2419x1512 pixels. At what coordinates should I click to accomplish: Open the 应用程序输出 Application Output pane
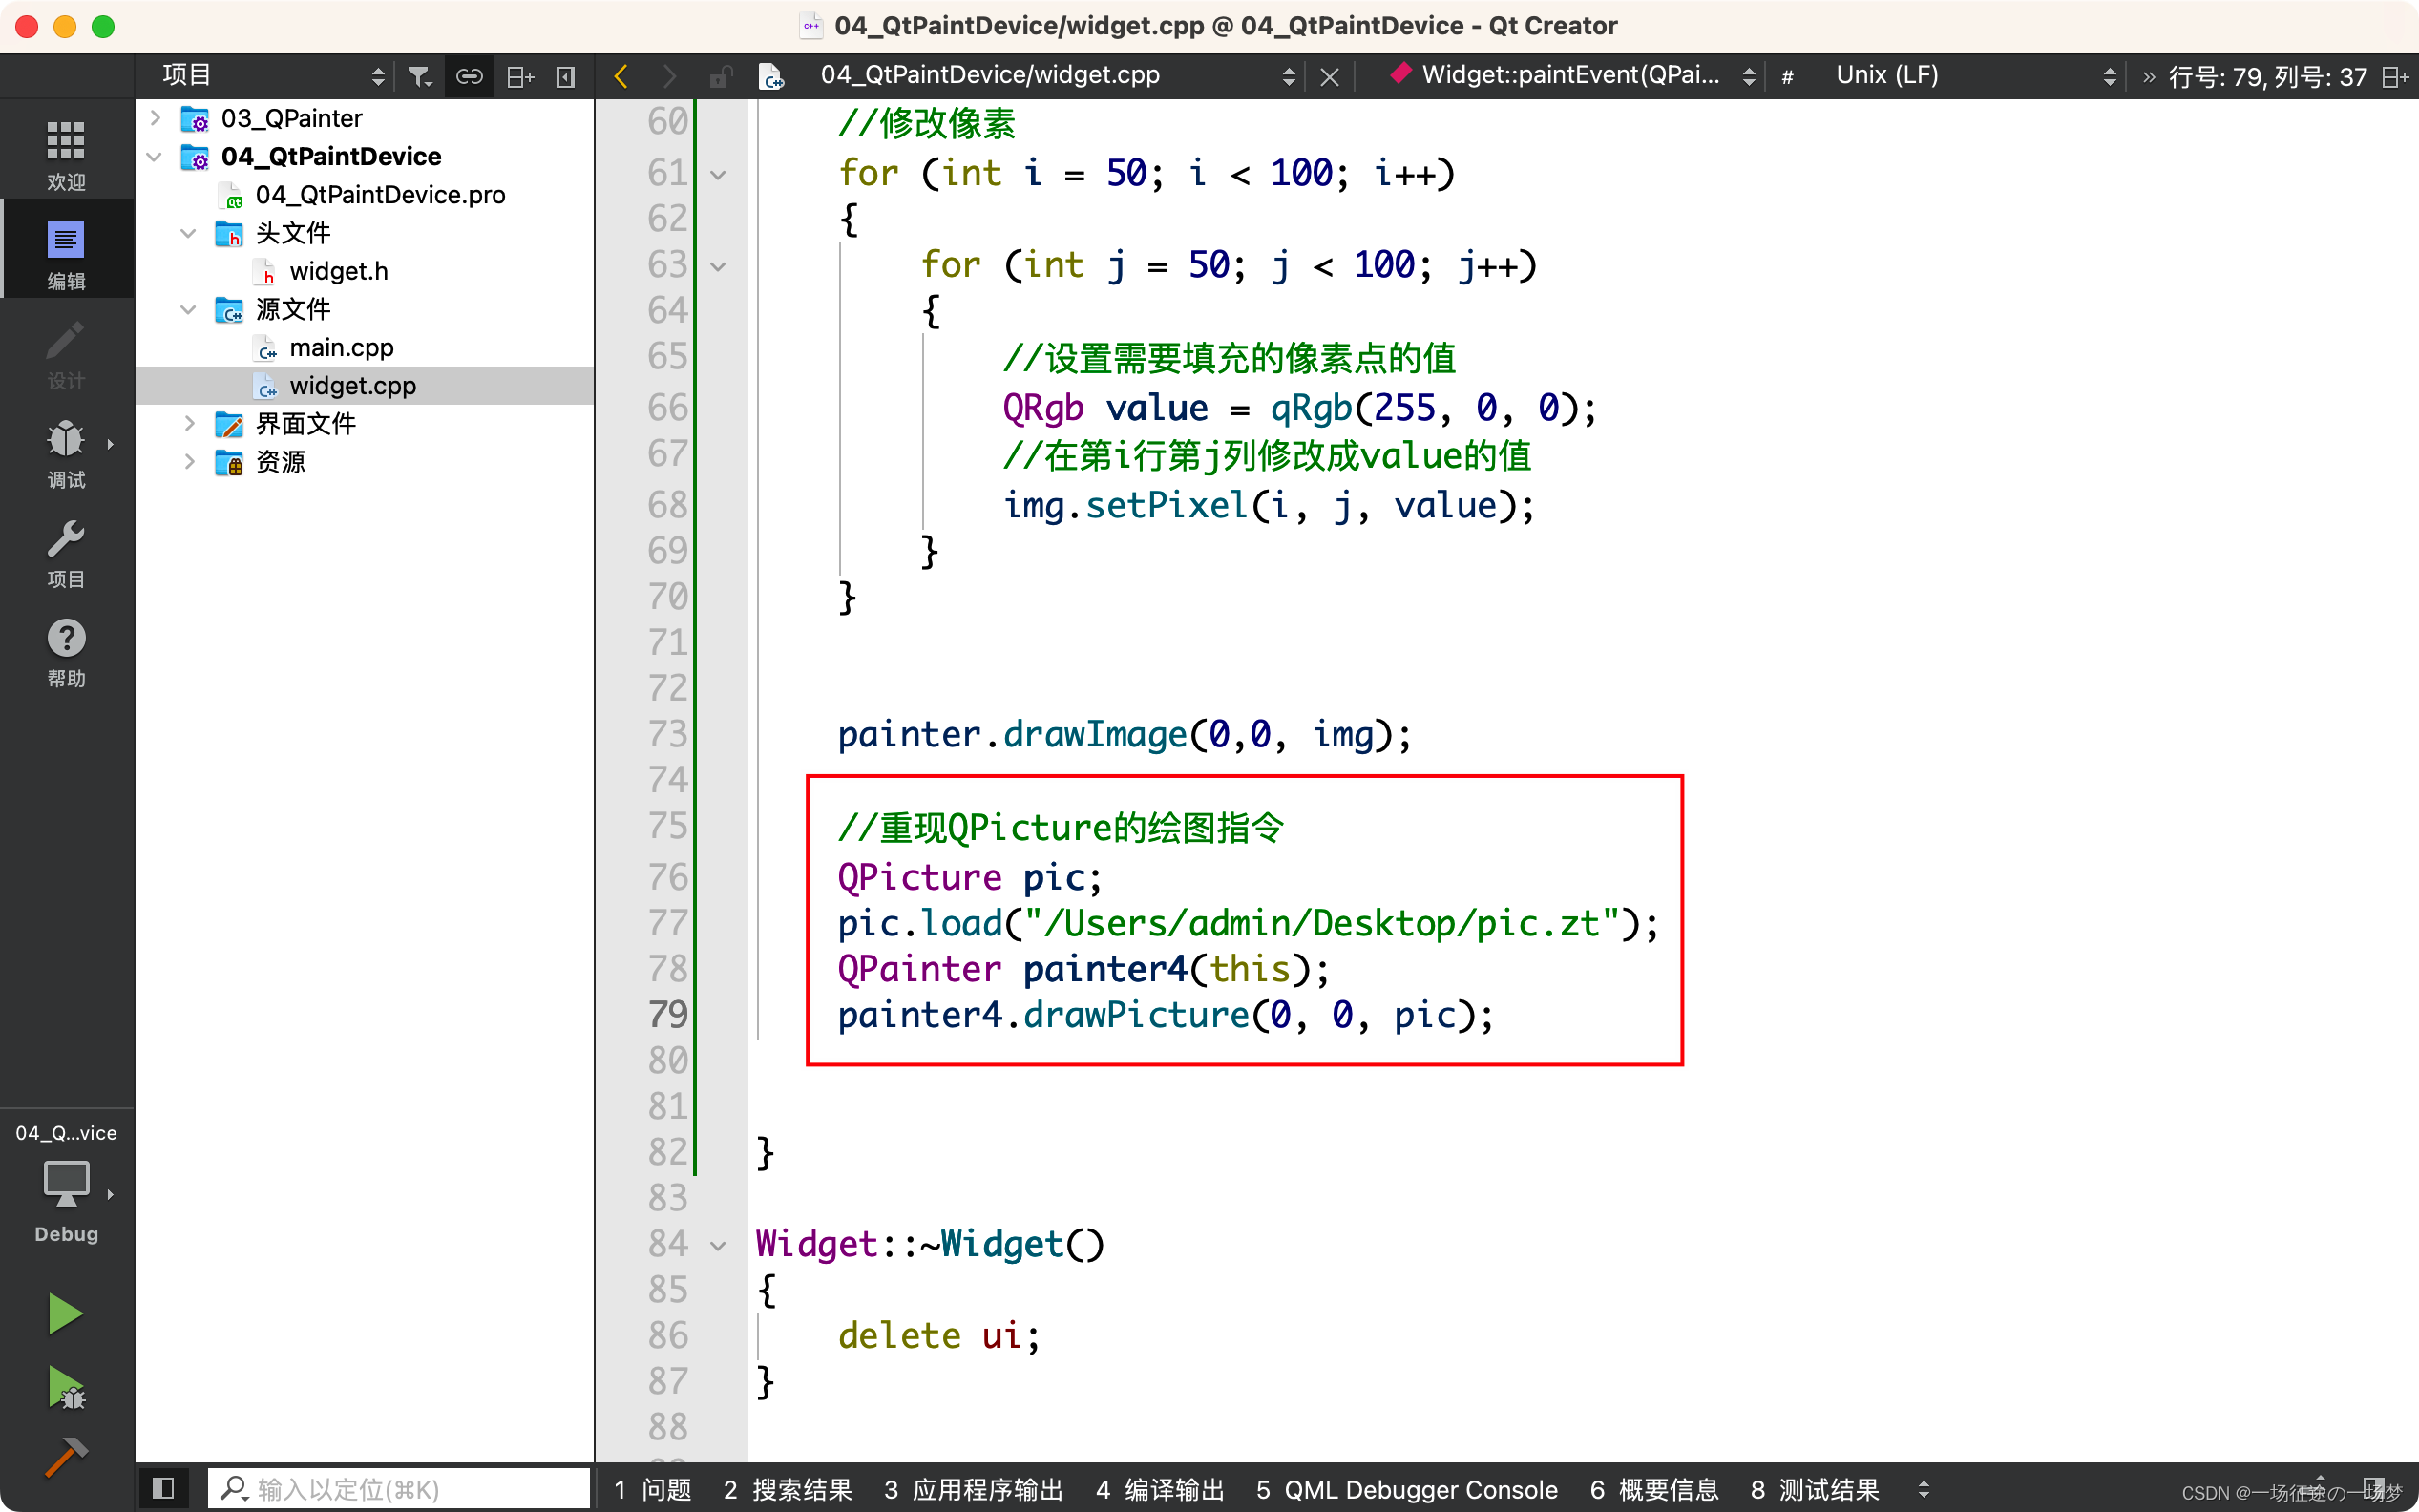point(974,1490)
